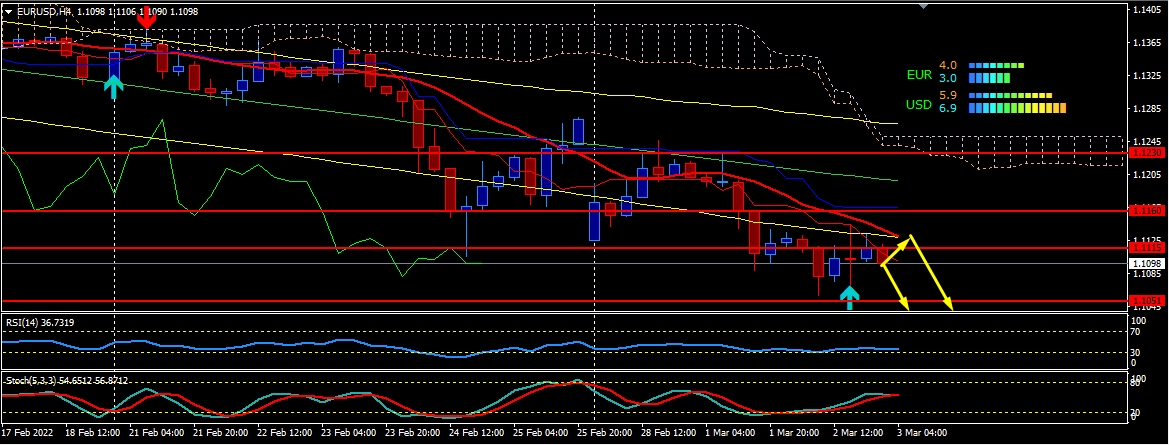
Task: Click the EUR currency strength label
Action: click(919, 74)
